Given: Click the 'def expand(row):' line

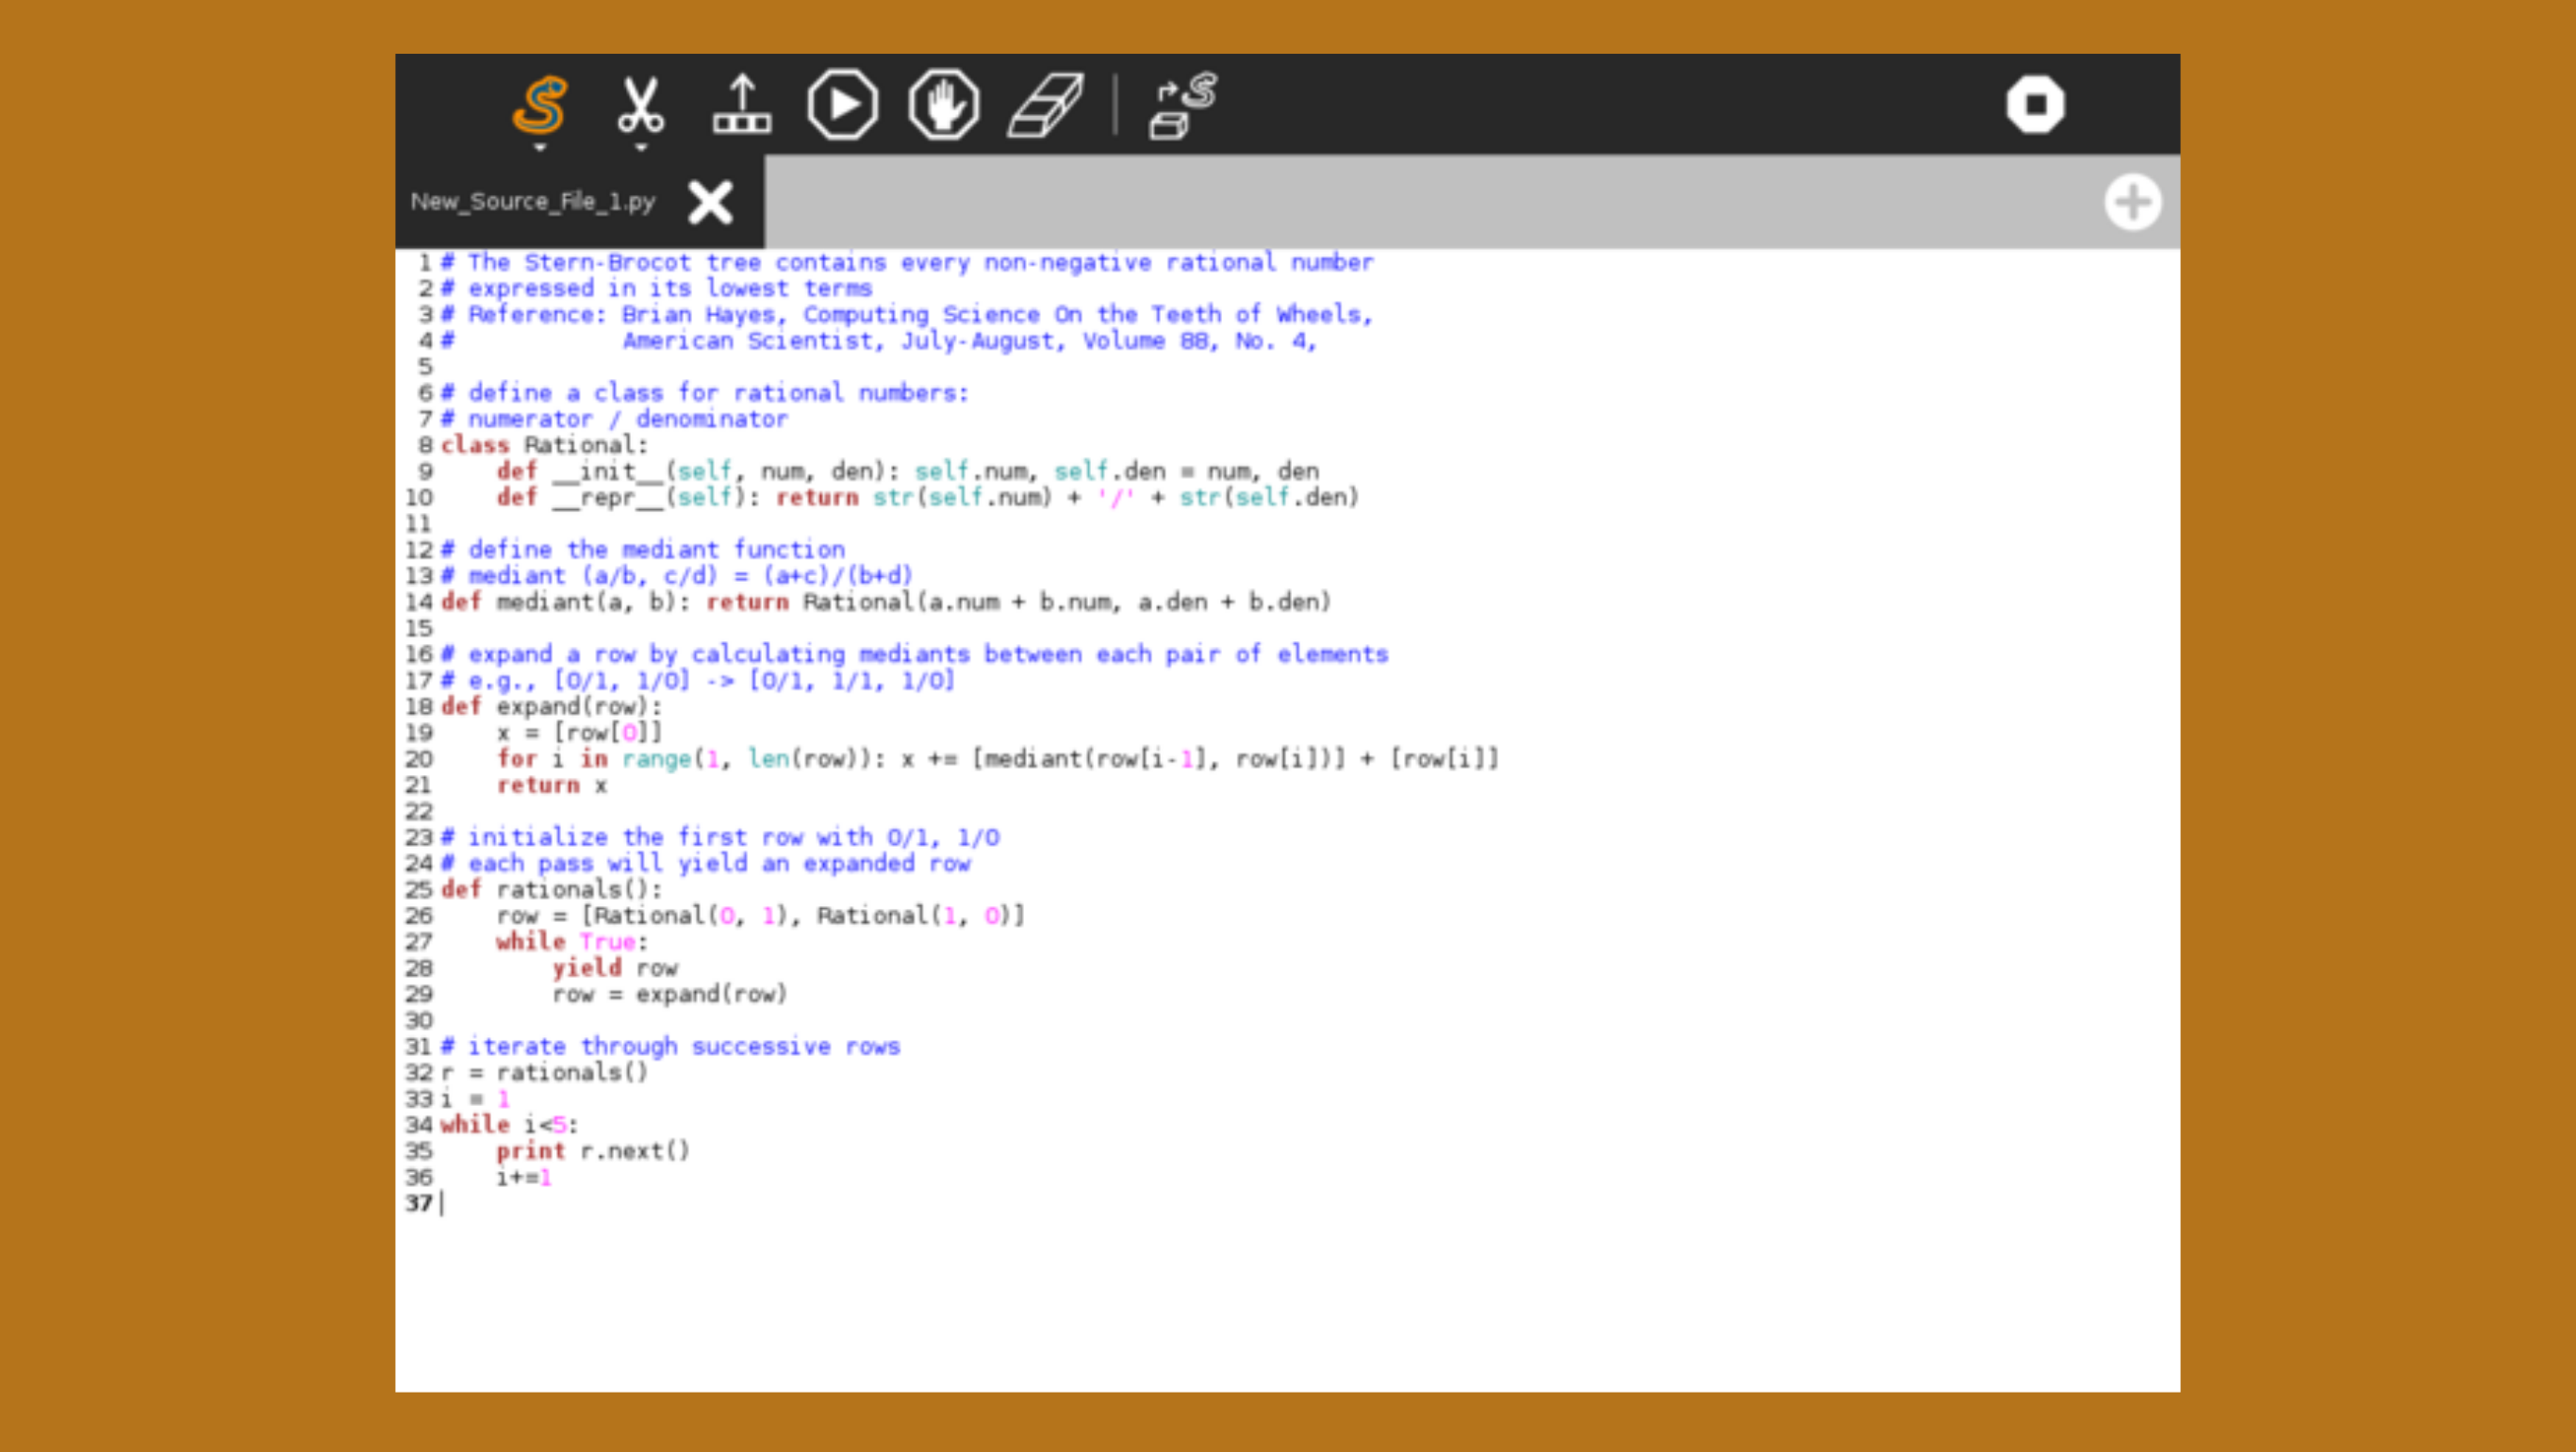Looking at the screenshot, I should [x=552, y=707].
